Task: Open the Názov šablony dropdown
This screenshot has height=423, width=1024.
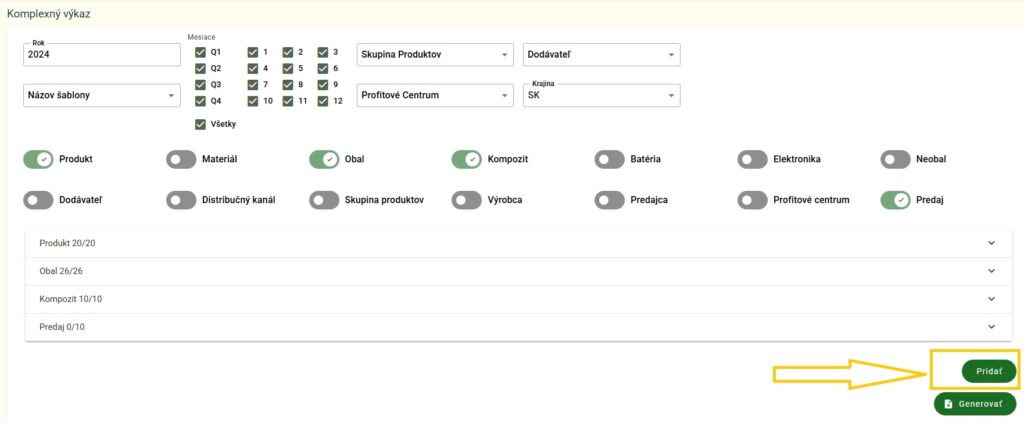Action: pyautogui.click(x=100, y=96)
